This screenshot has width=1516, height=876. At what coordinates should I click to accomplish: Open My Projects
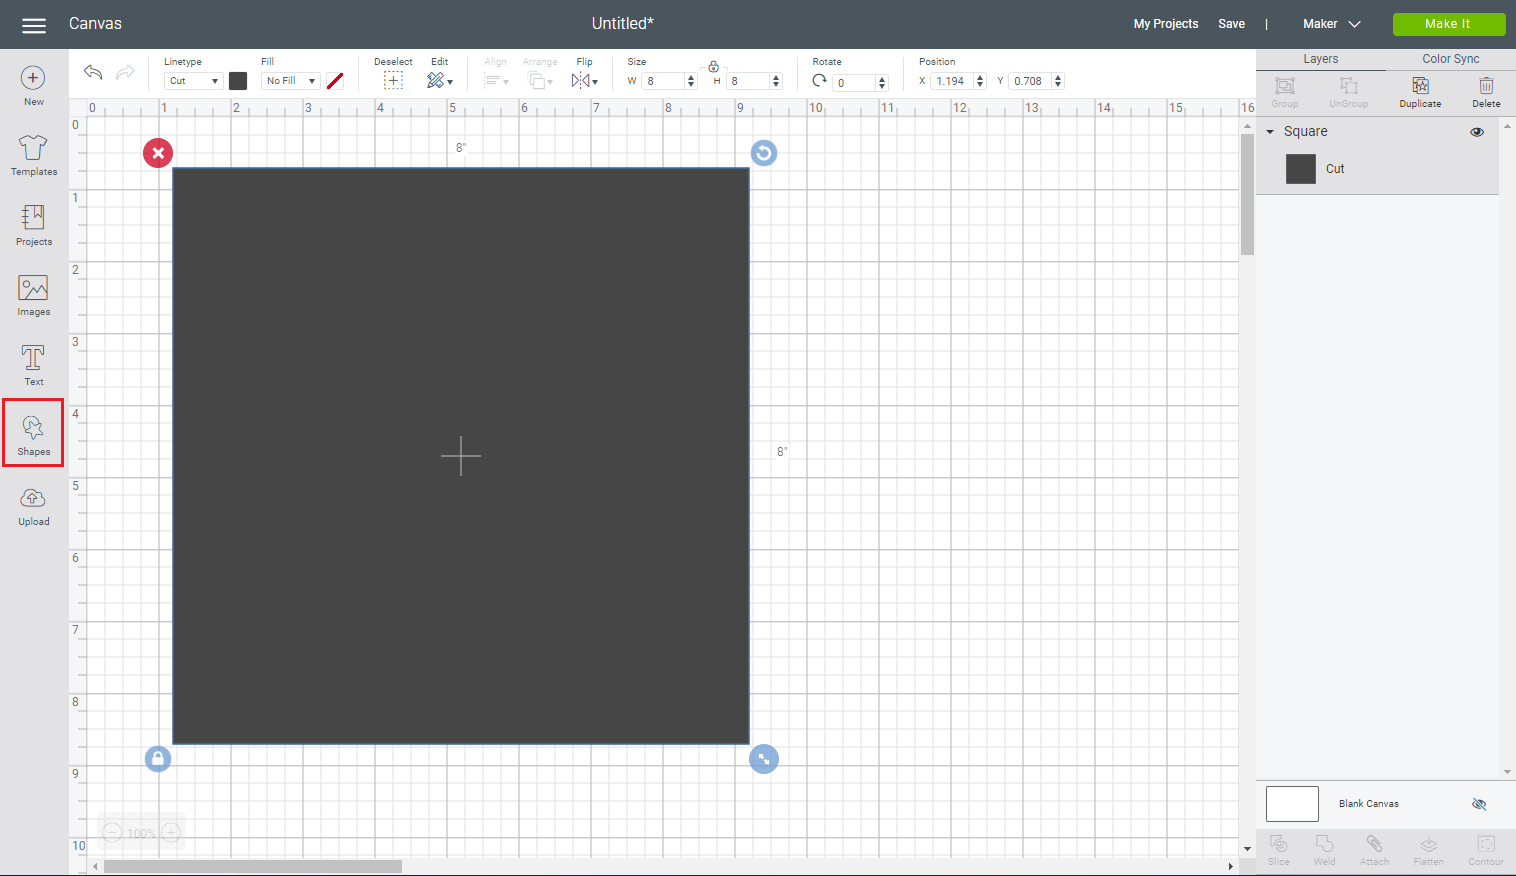click(1165, 23)
